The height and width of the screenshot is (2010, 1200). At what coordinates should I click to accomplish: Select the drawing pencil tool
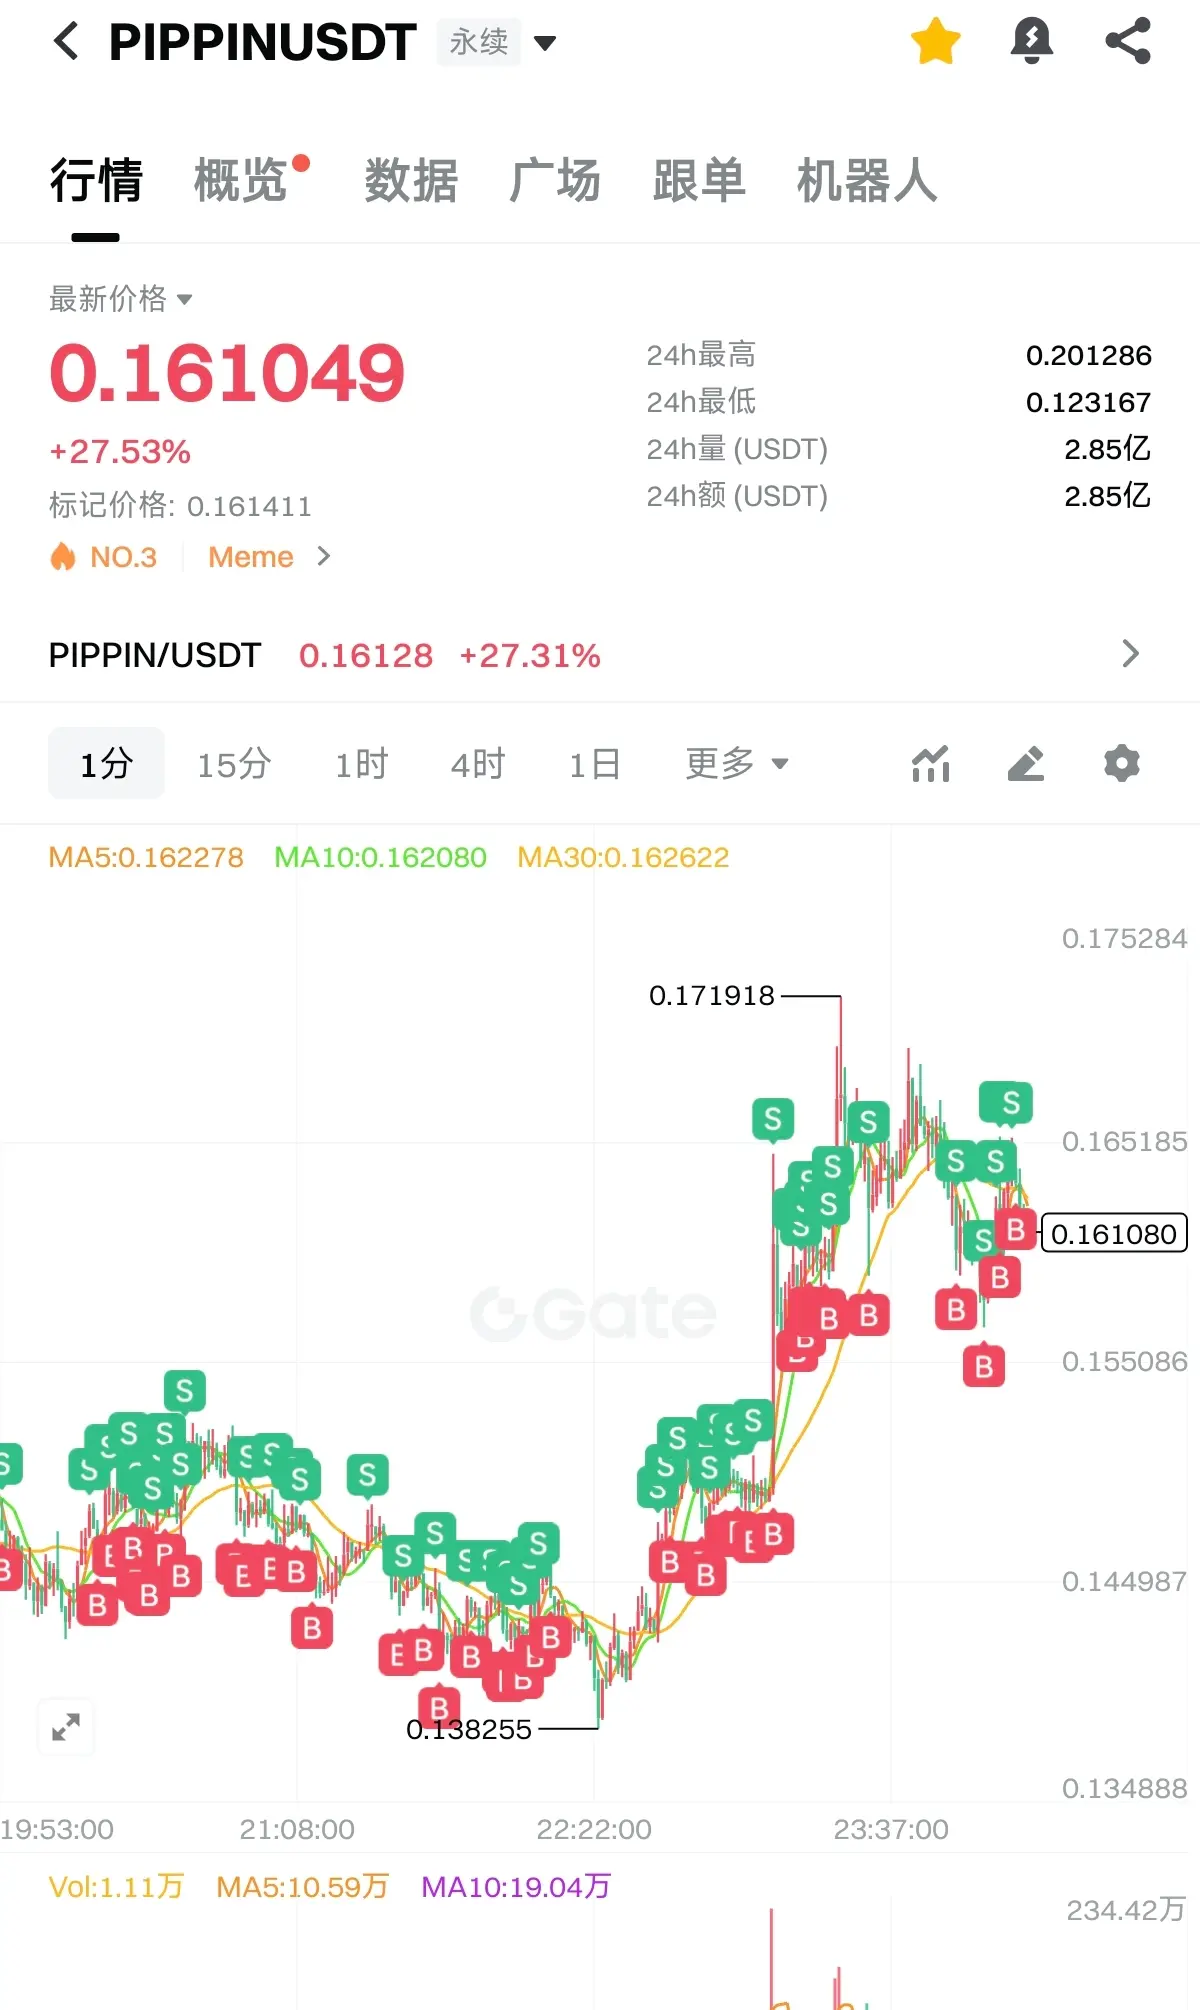[1026, 764]
